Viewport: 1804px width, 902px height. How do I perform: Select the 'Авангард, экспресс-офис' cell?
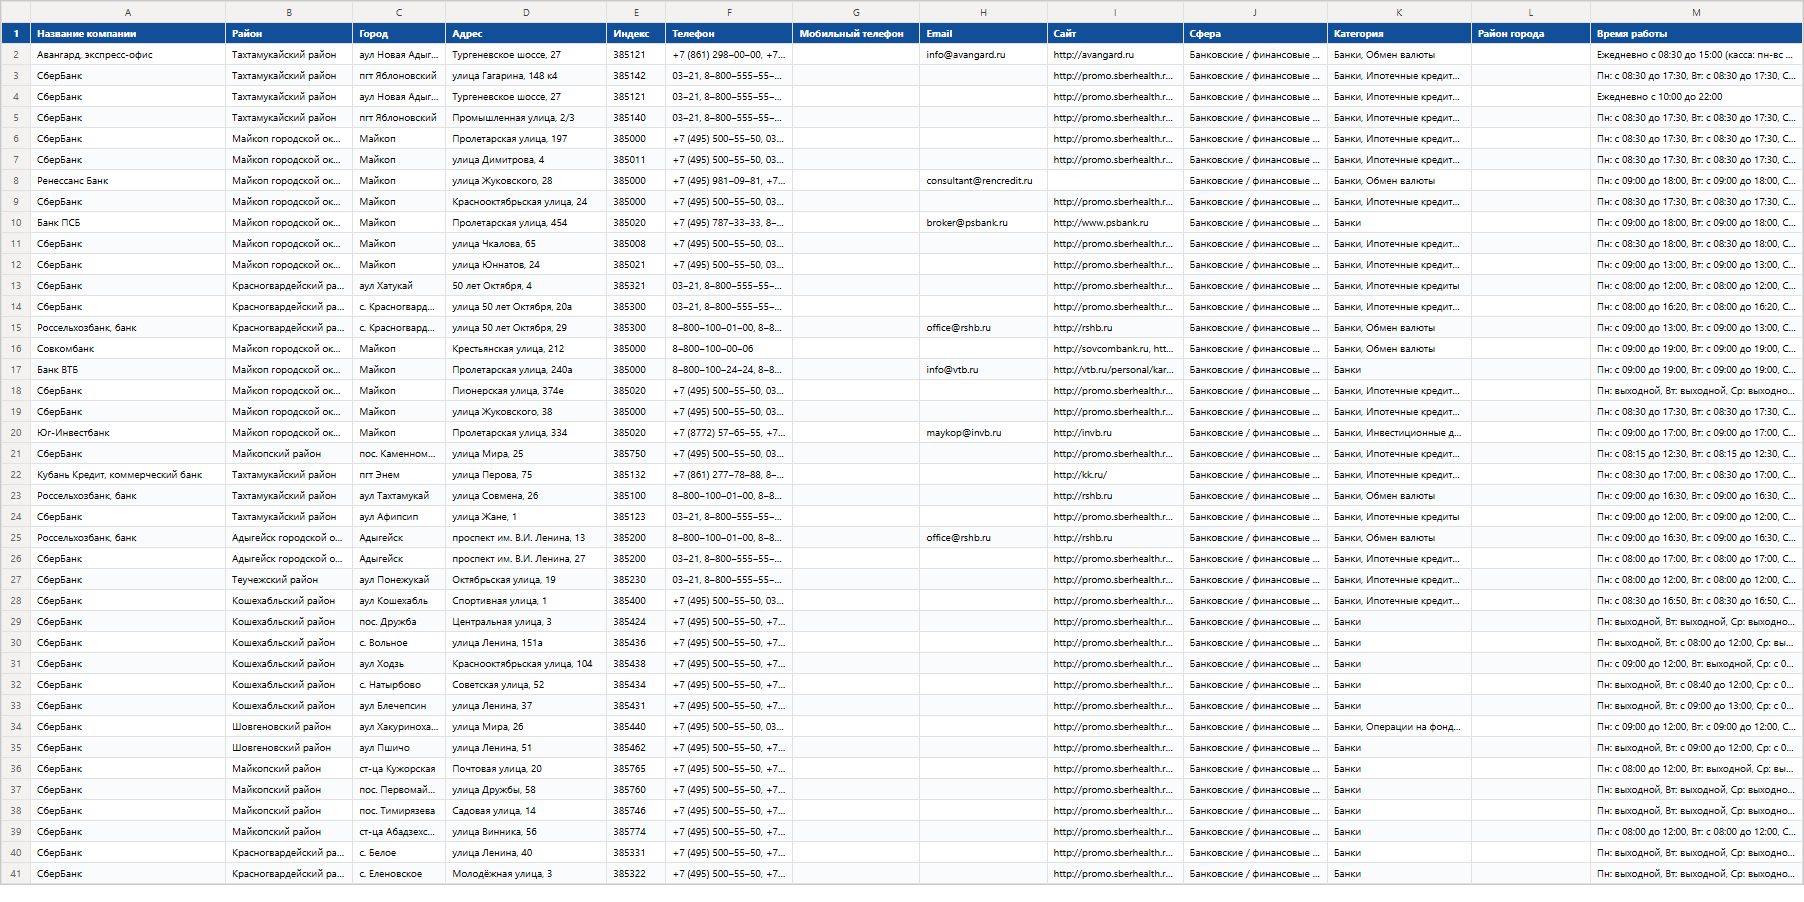(128, 55)
